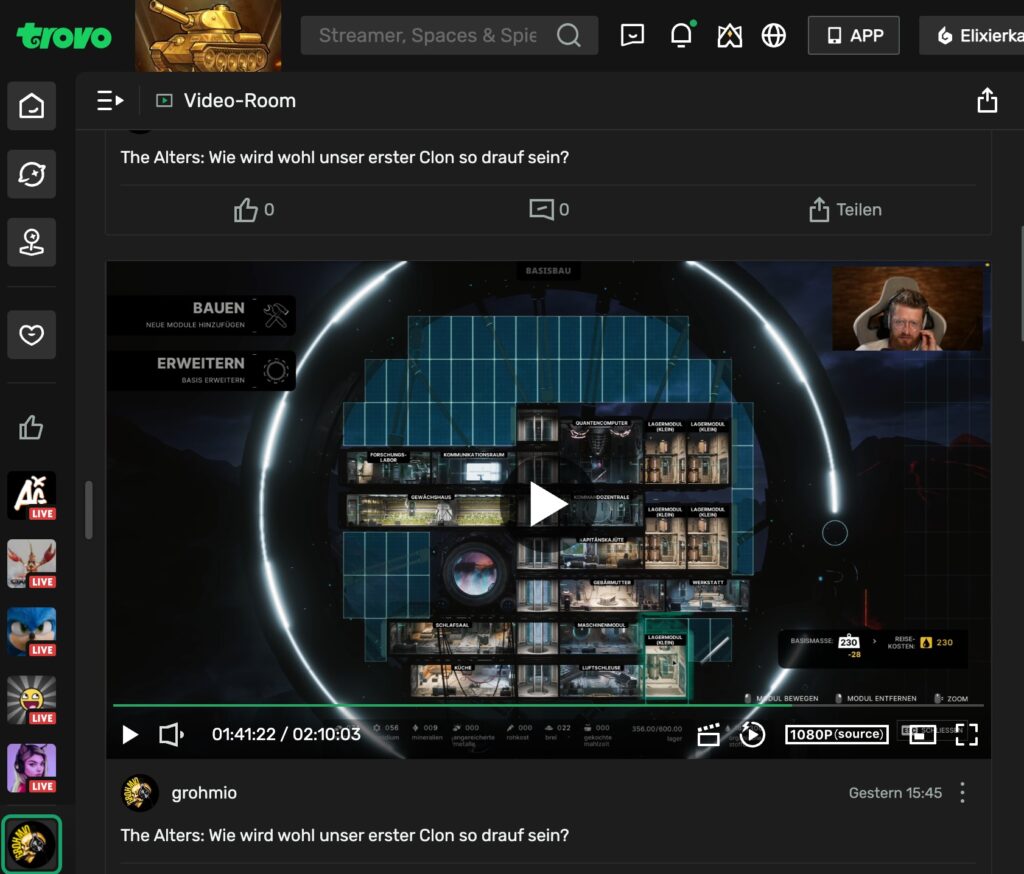Open the heart following sidebar icon
The image size is (1024, 874).
click(x=31, y=335)
